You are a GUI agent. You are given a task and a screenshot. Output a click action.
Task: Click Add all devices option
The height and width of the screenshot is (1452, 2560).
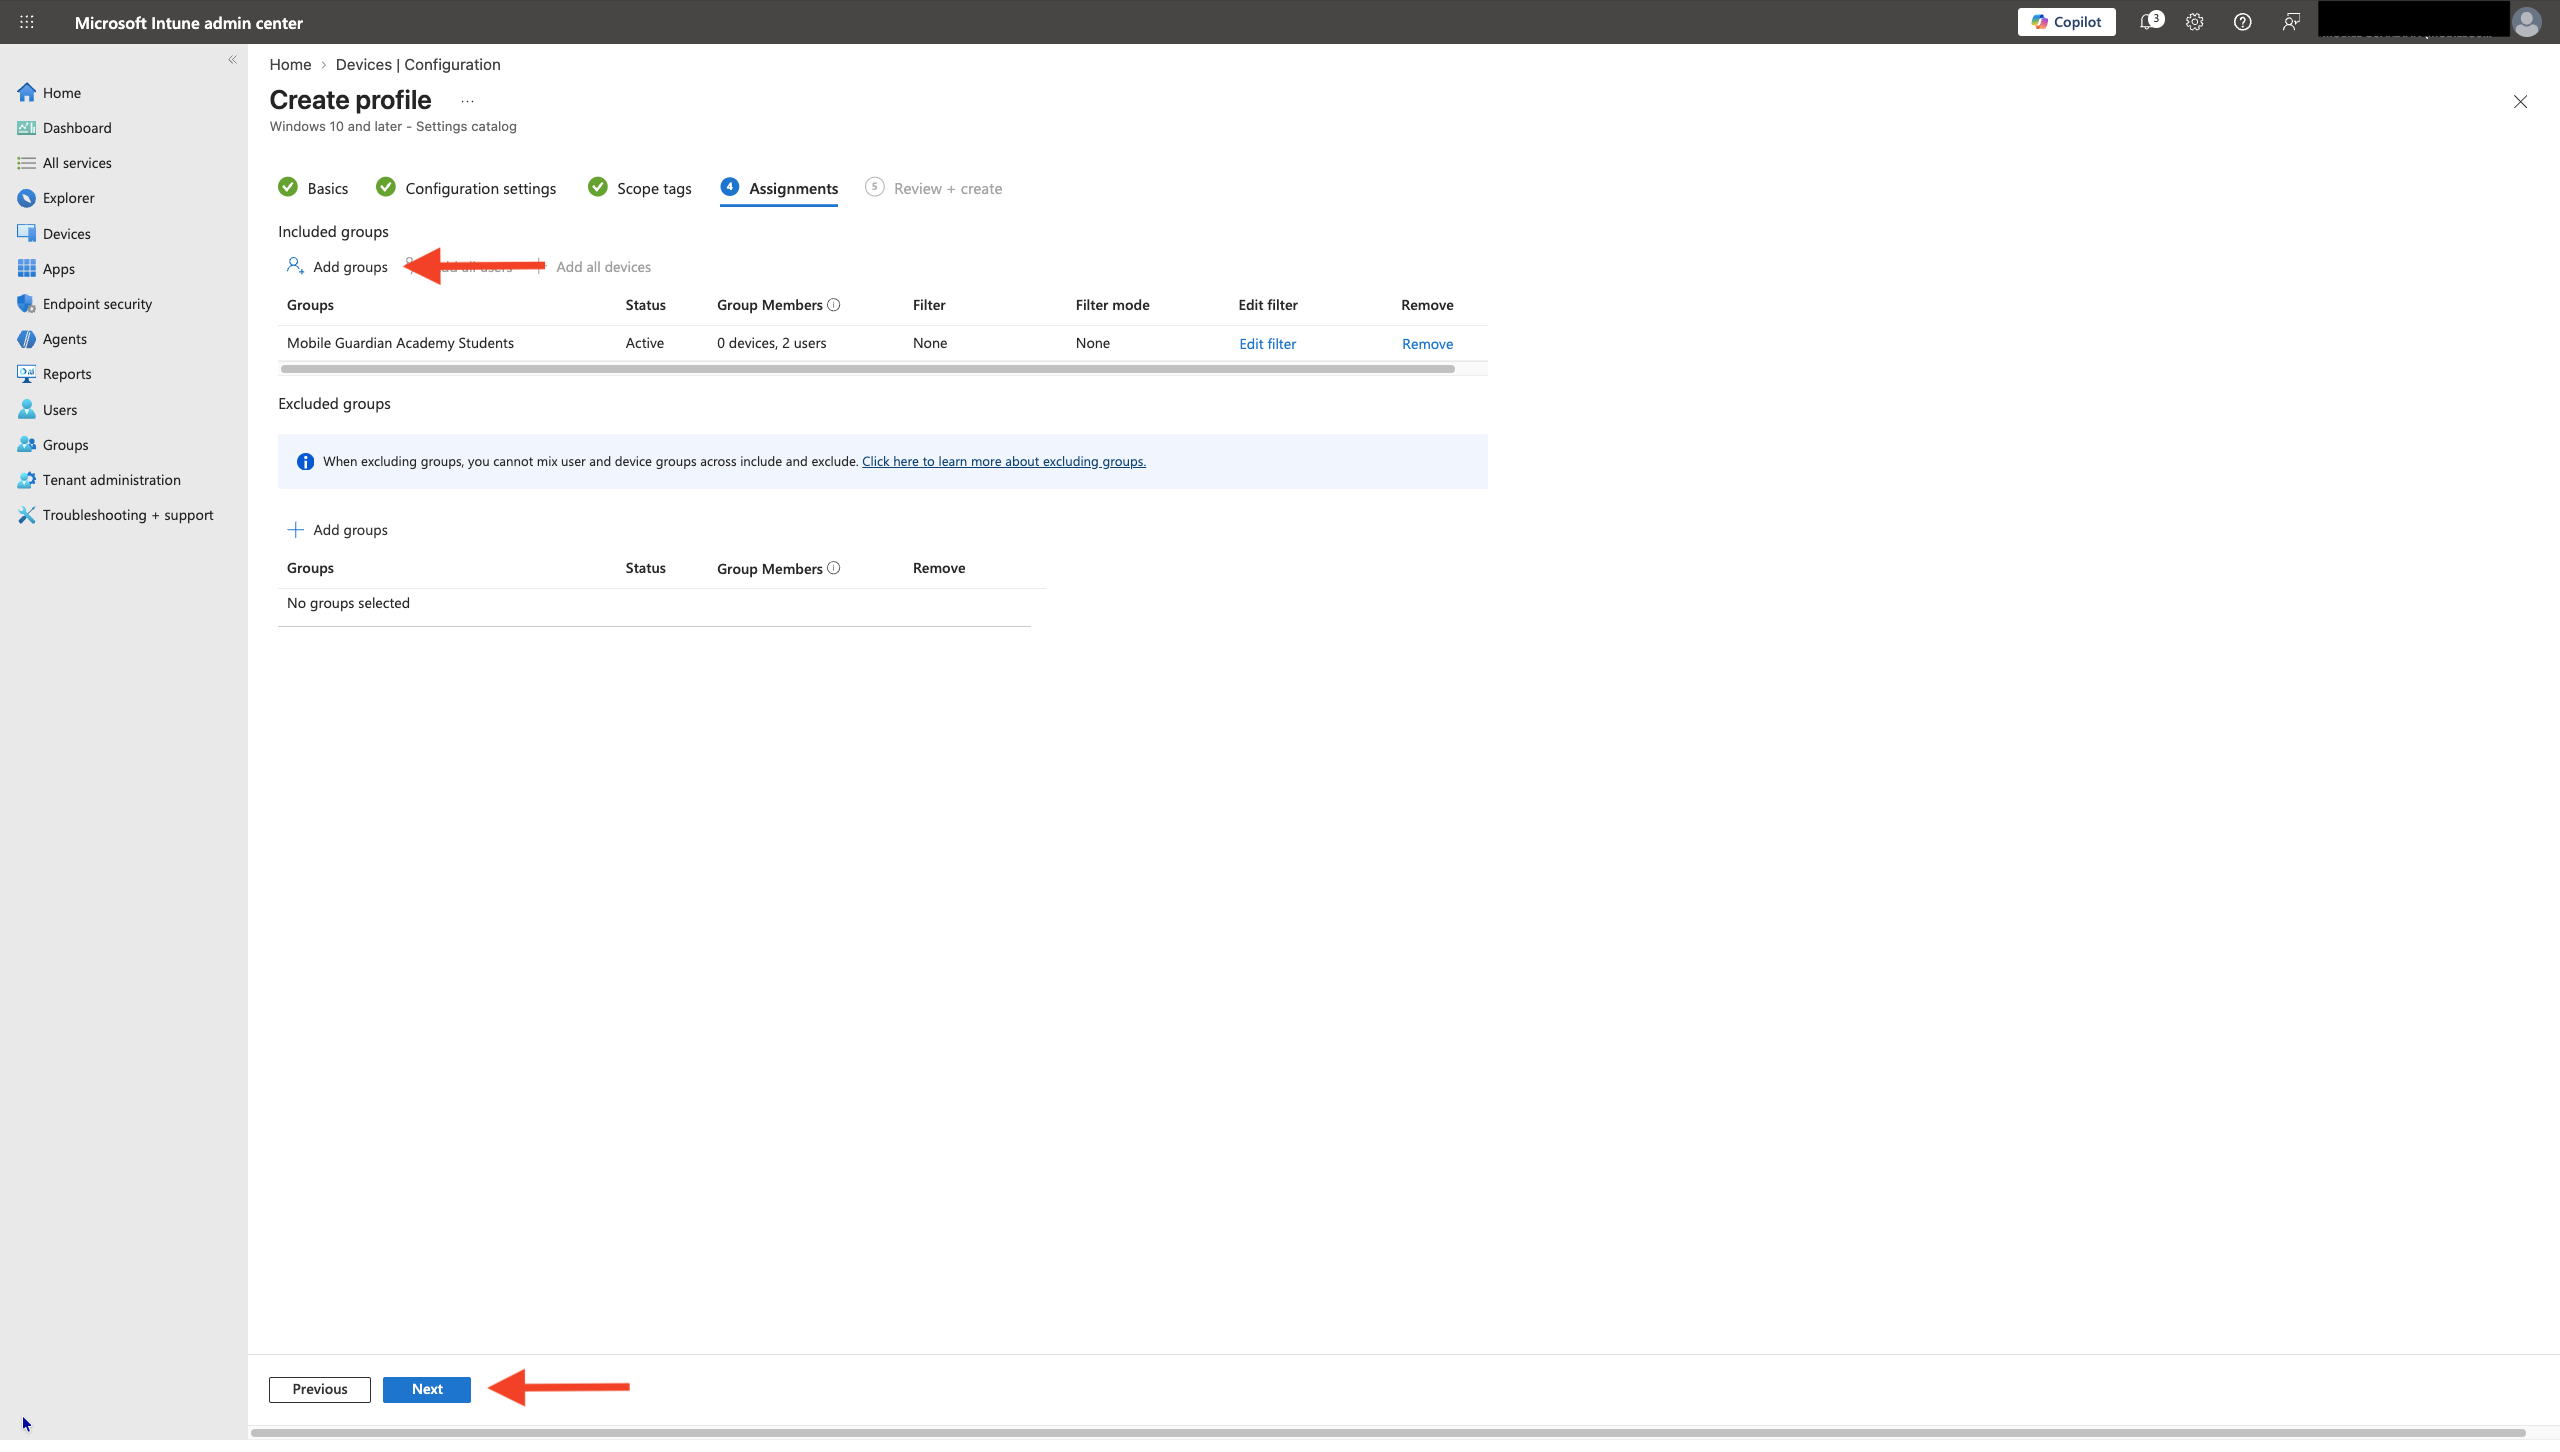click(x=603, y=267)
